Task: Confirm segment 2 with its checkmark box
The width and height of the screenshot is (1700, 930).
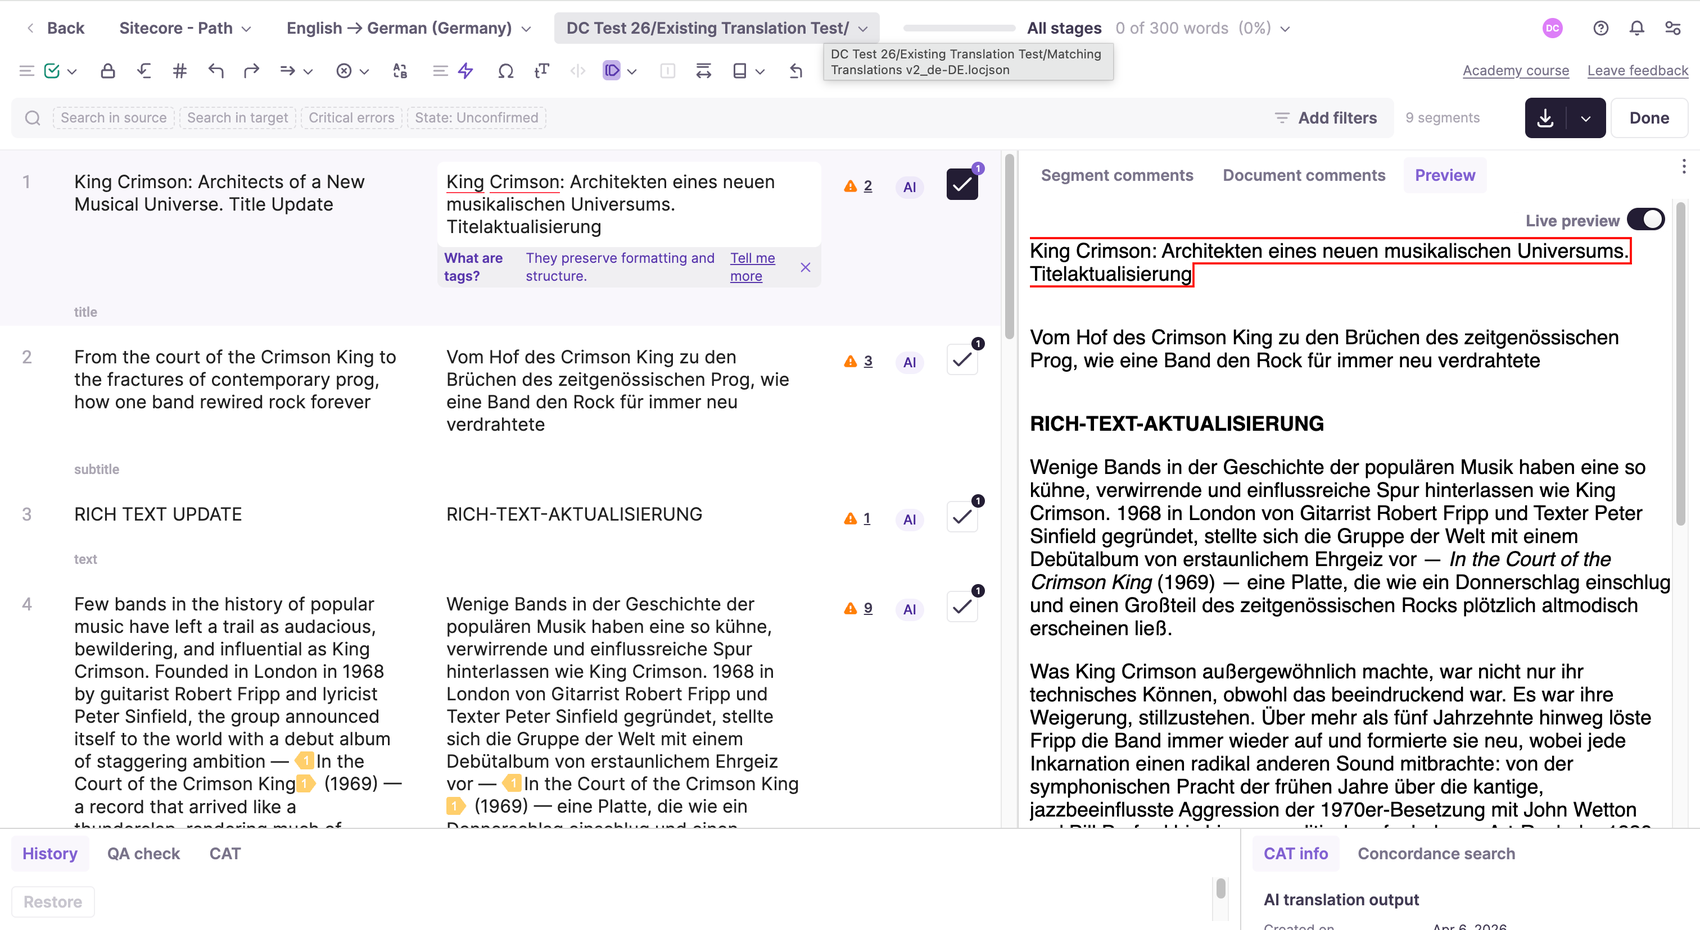Action: coord(962,360)
